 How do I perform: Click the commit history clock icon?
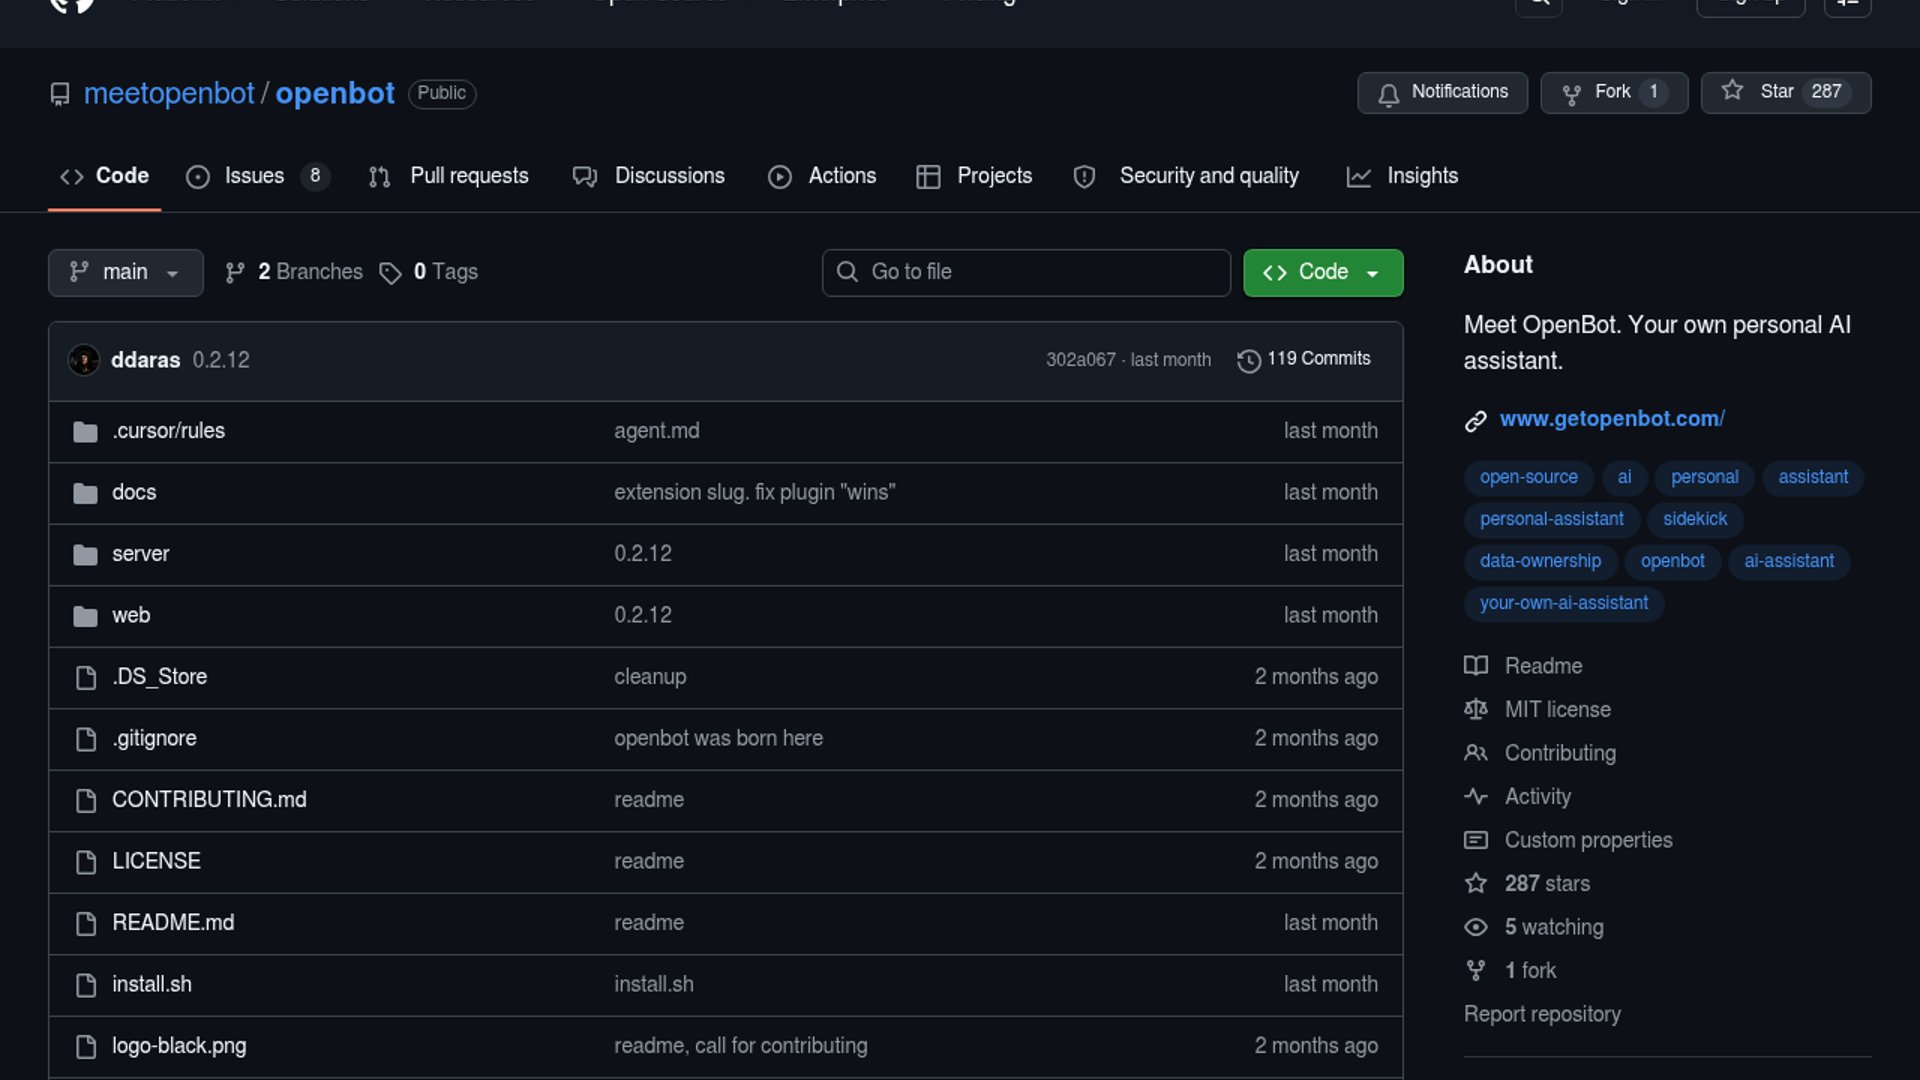pyautogui.click(x=1248, y=360)
